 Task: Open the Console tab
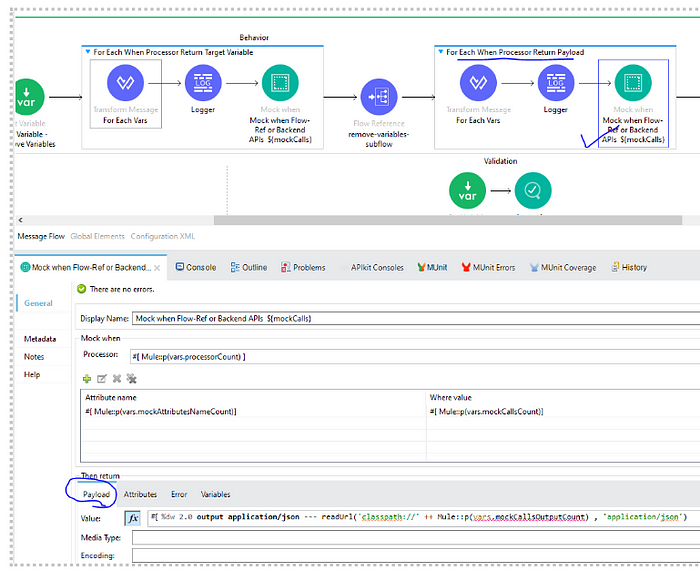[x=196, y=267]
